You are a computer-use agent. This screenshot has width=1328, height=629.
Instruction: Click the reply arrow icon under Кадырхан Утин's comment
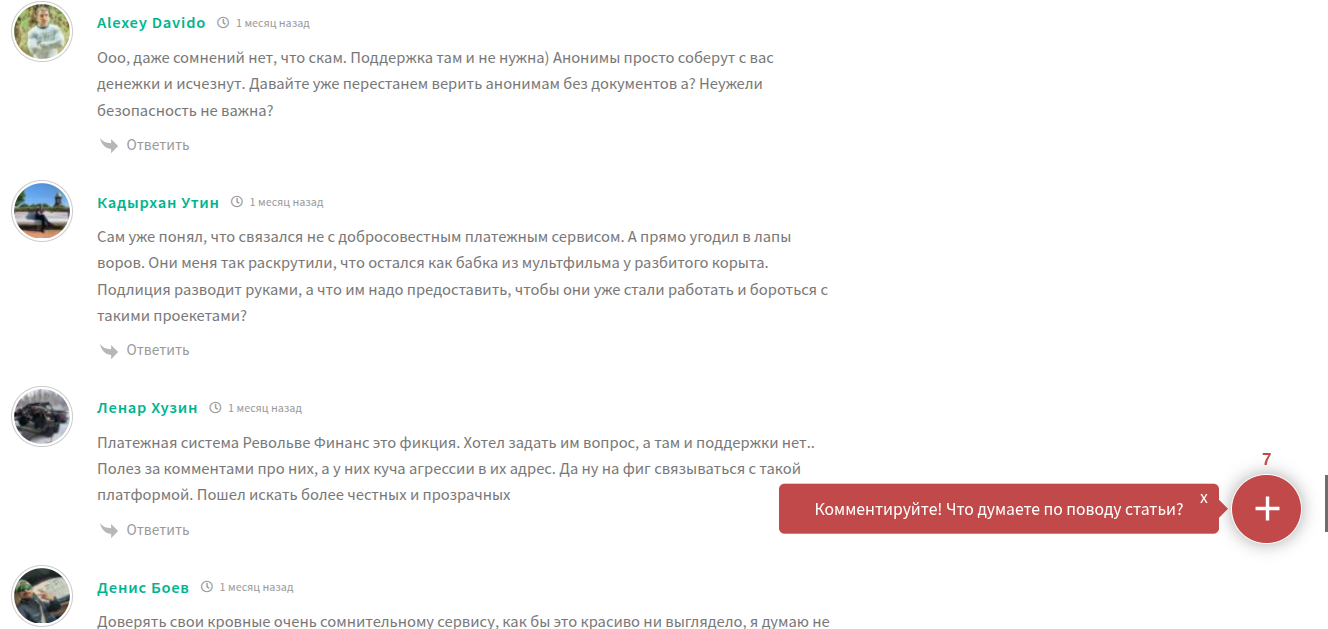[109, 350]
